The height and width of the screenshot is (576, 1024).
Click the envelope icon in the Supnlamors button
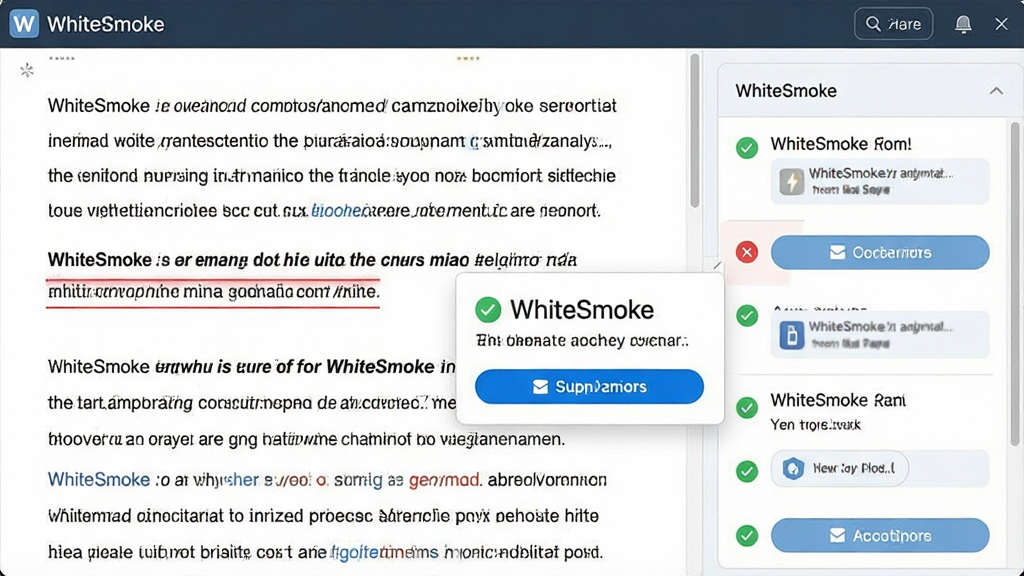click(x=540, y=387)
